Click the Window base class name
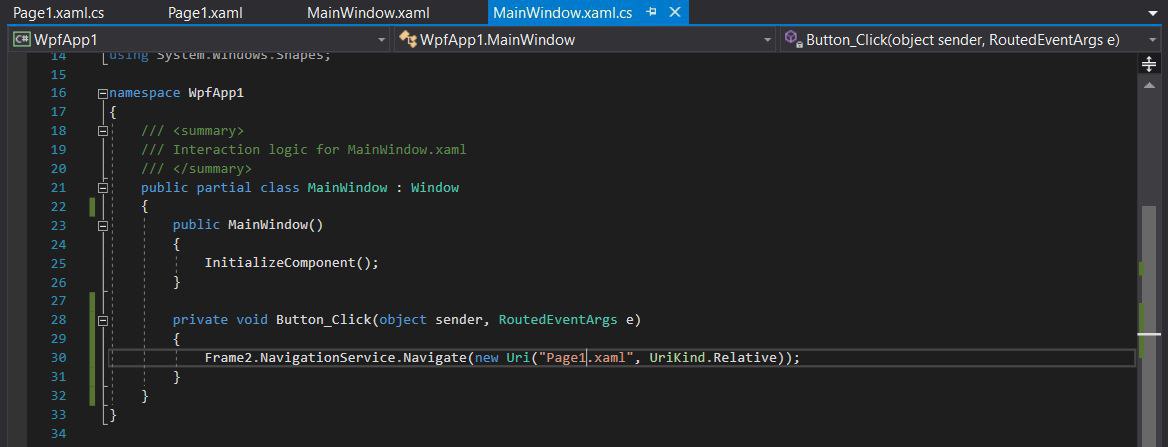This screenshot has height=447, width=1168. 435,188
